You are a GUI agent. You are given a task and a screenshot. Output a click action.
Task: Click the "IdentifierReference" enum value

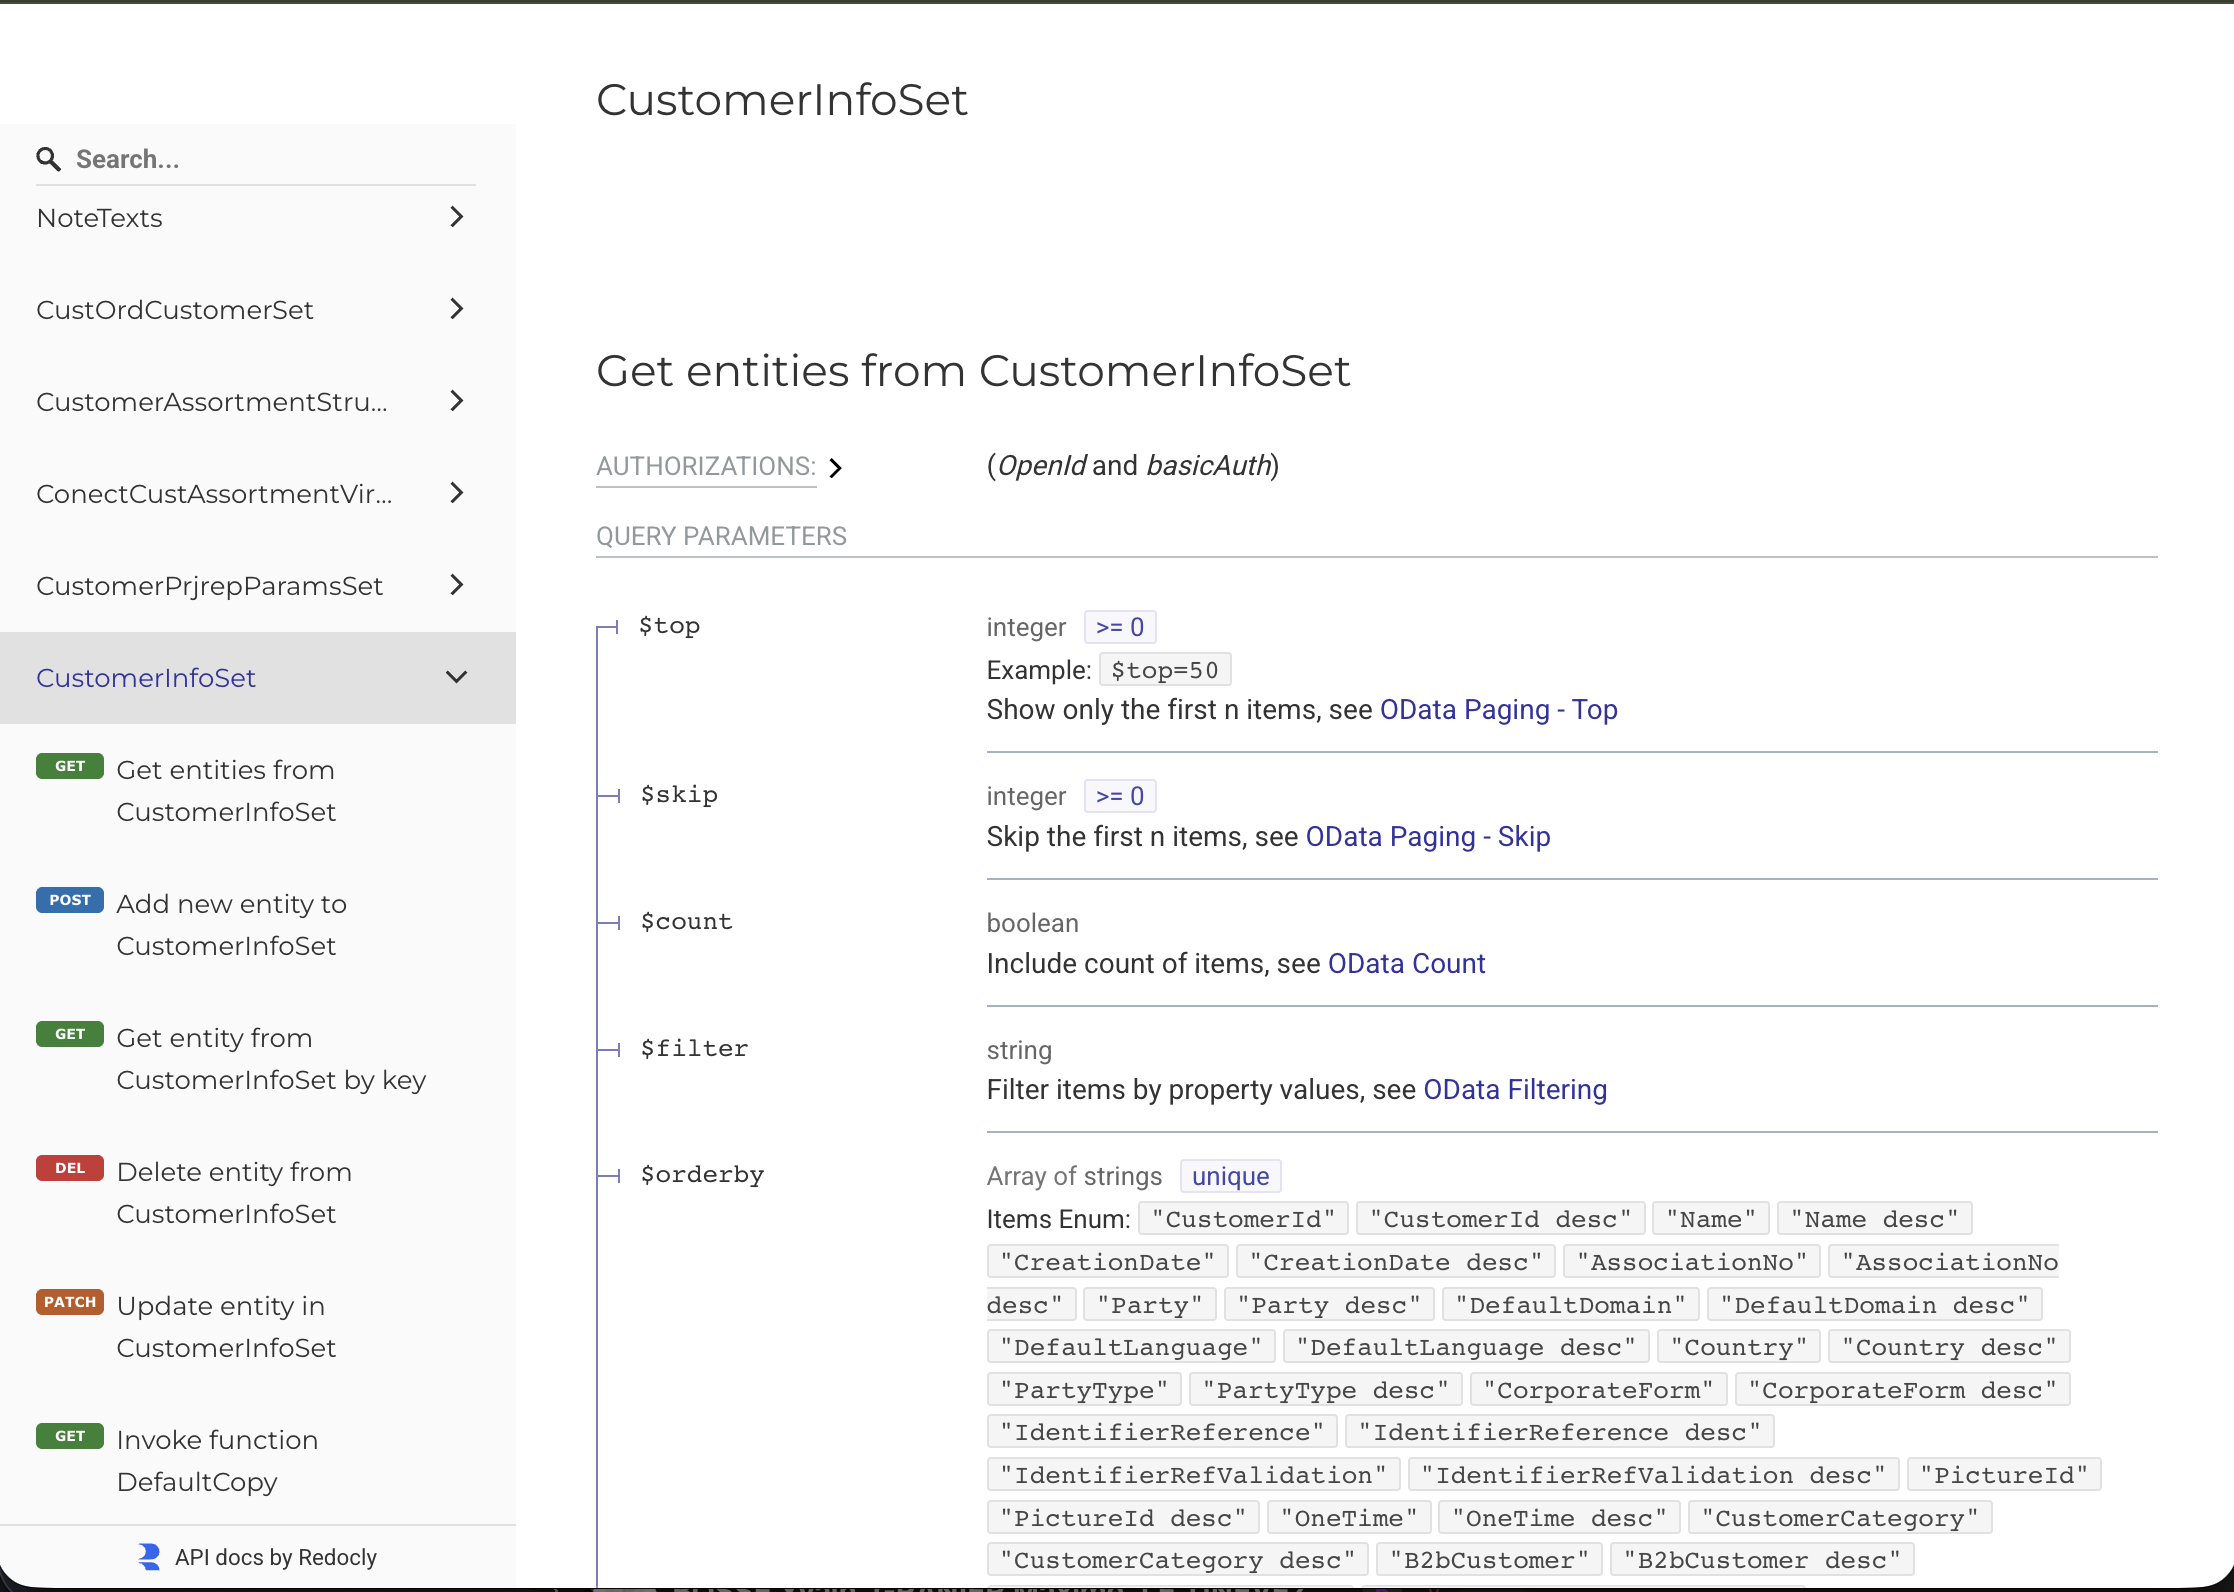coord(1161,1432)
